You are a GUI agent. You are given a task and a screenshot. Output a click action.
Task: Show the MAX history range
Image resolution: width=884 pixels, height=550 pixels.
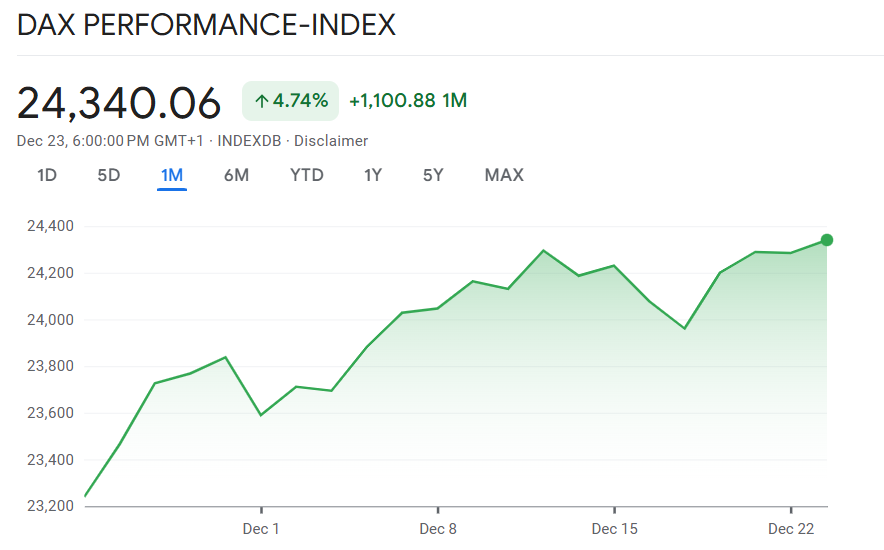pos(504,175)
